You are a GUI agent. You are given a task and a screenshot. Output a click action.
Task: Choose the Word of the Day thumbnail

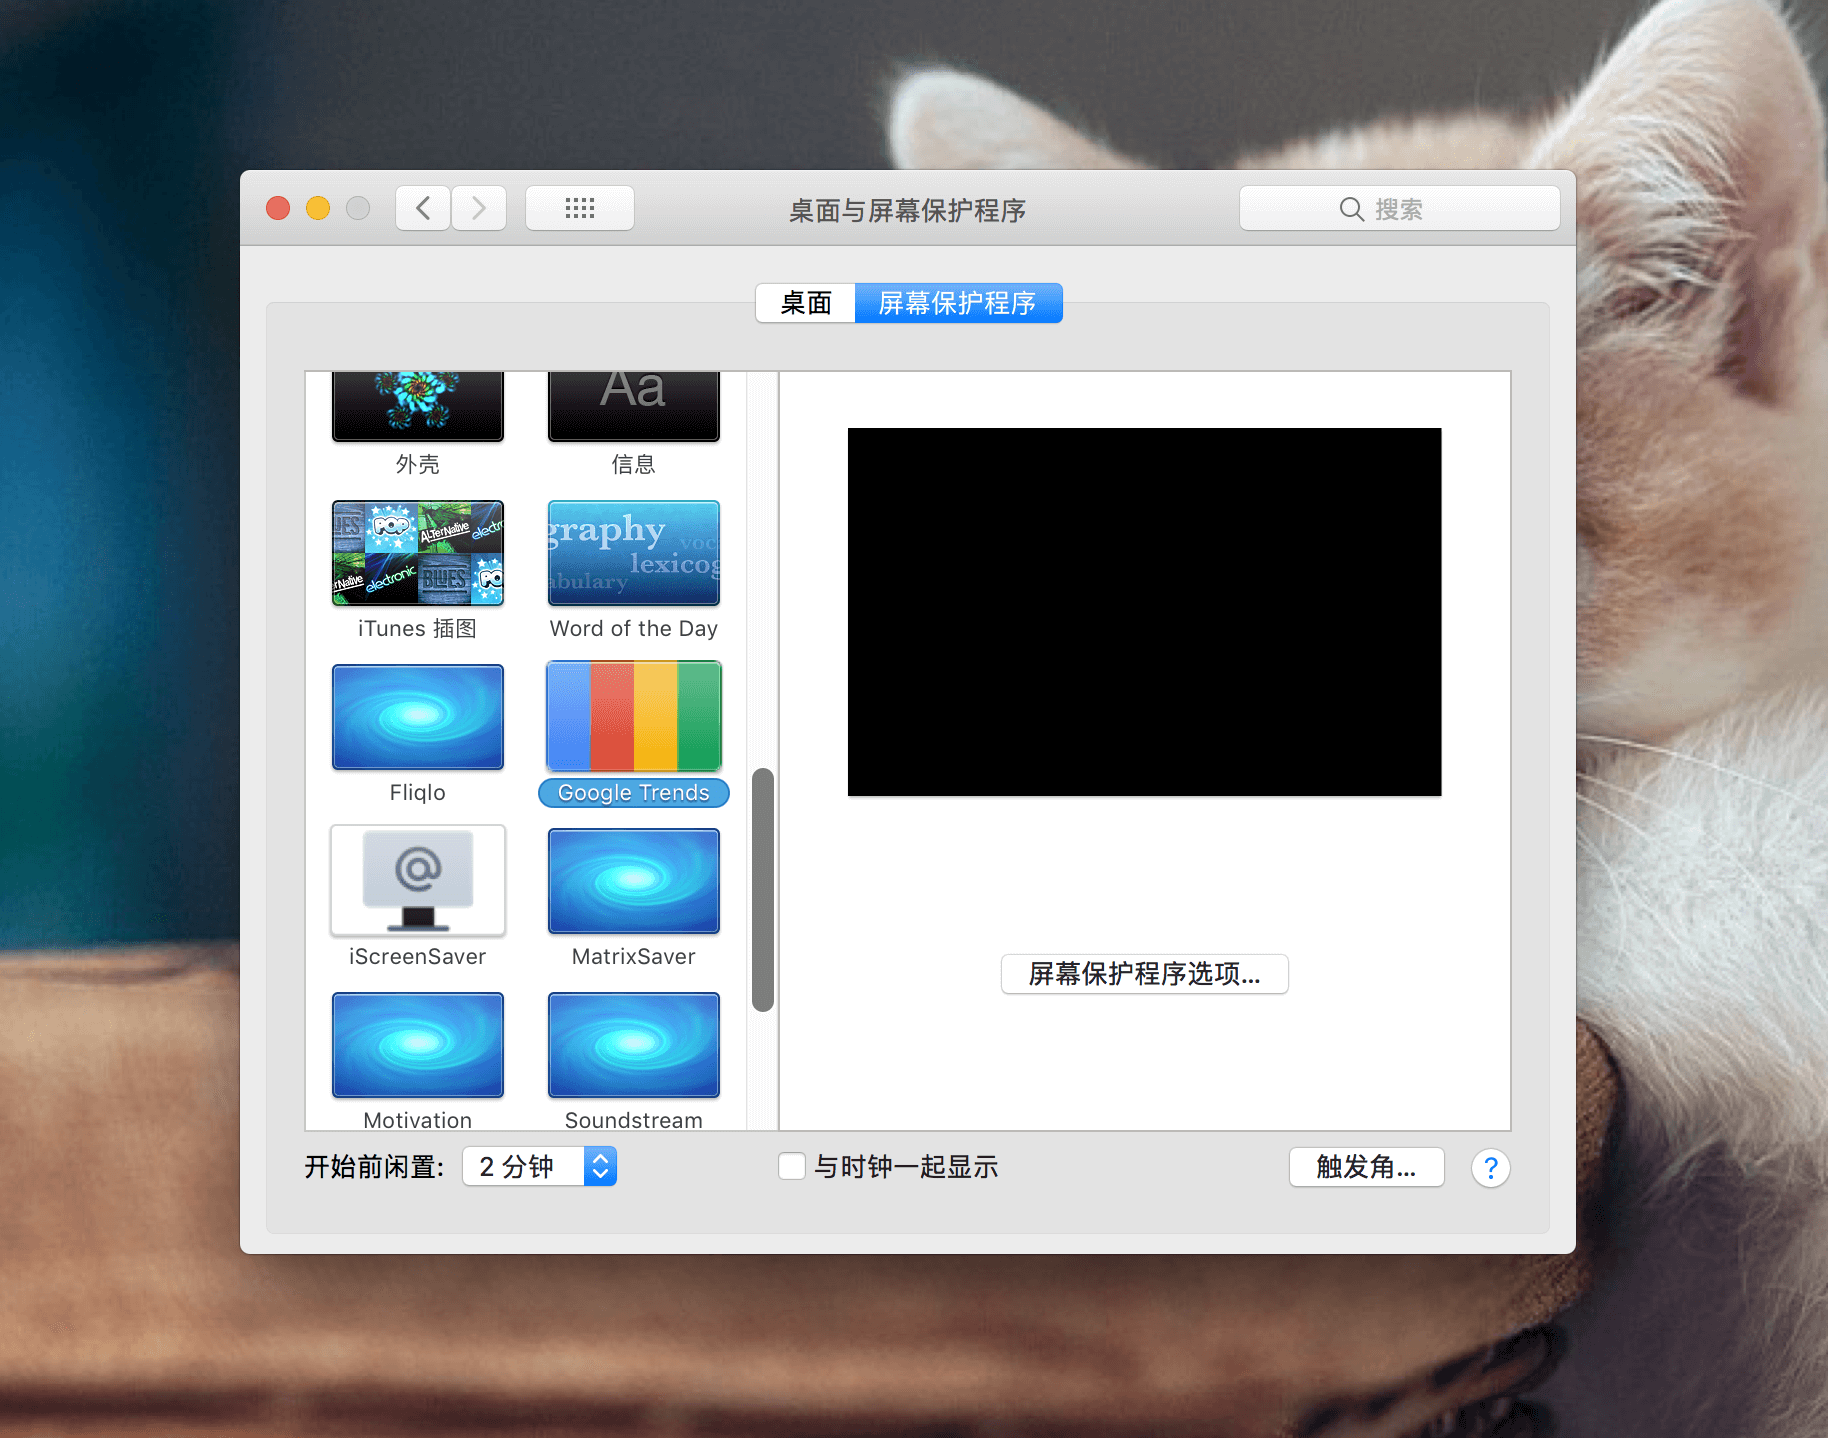pos(634,553)
